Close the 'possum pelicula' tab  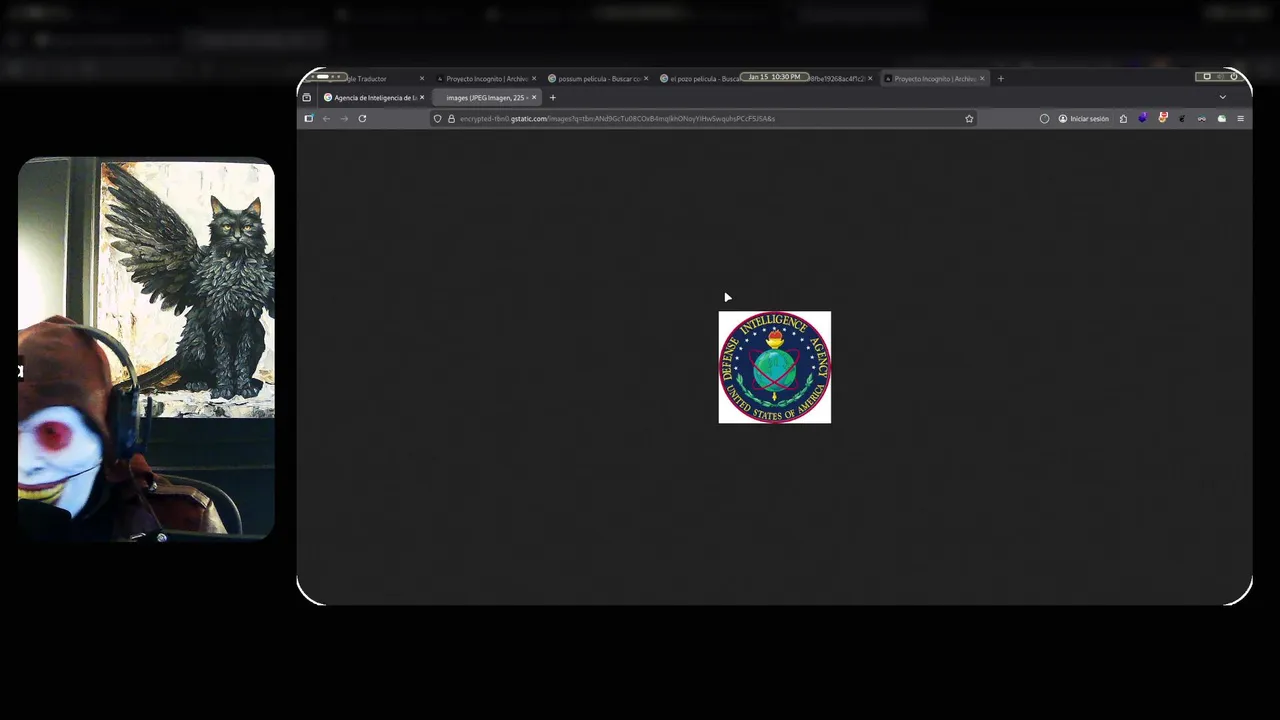pos(646,78)
